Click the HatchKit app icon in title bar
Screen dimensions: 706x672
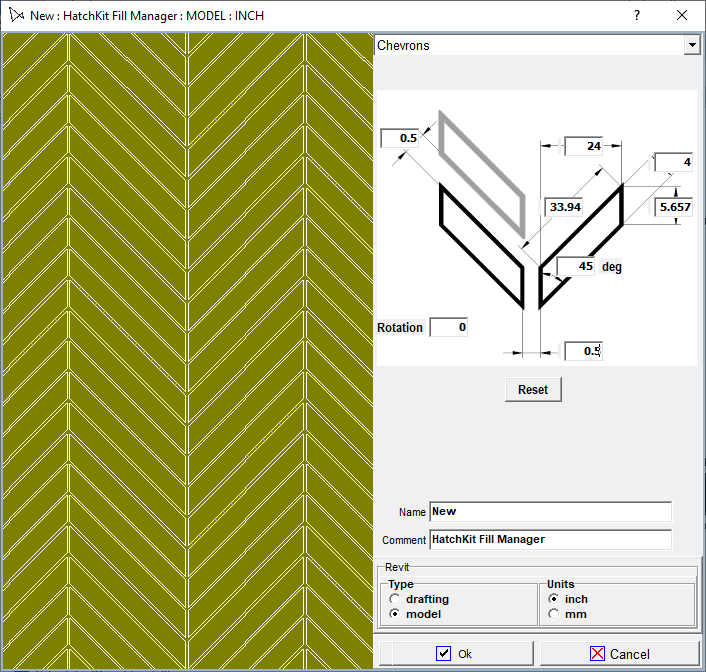click(15, 16)
